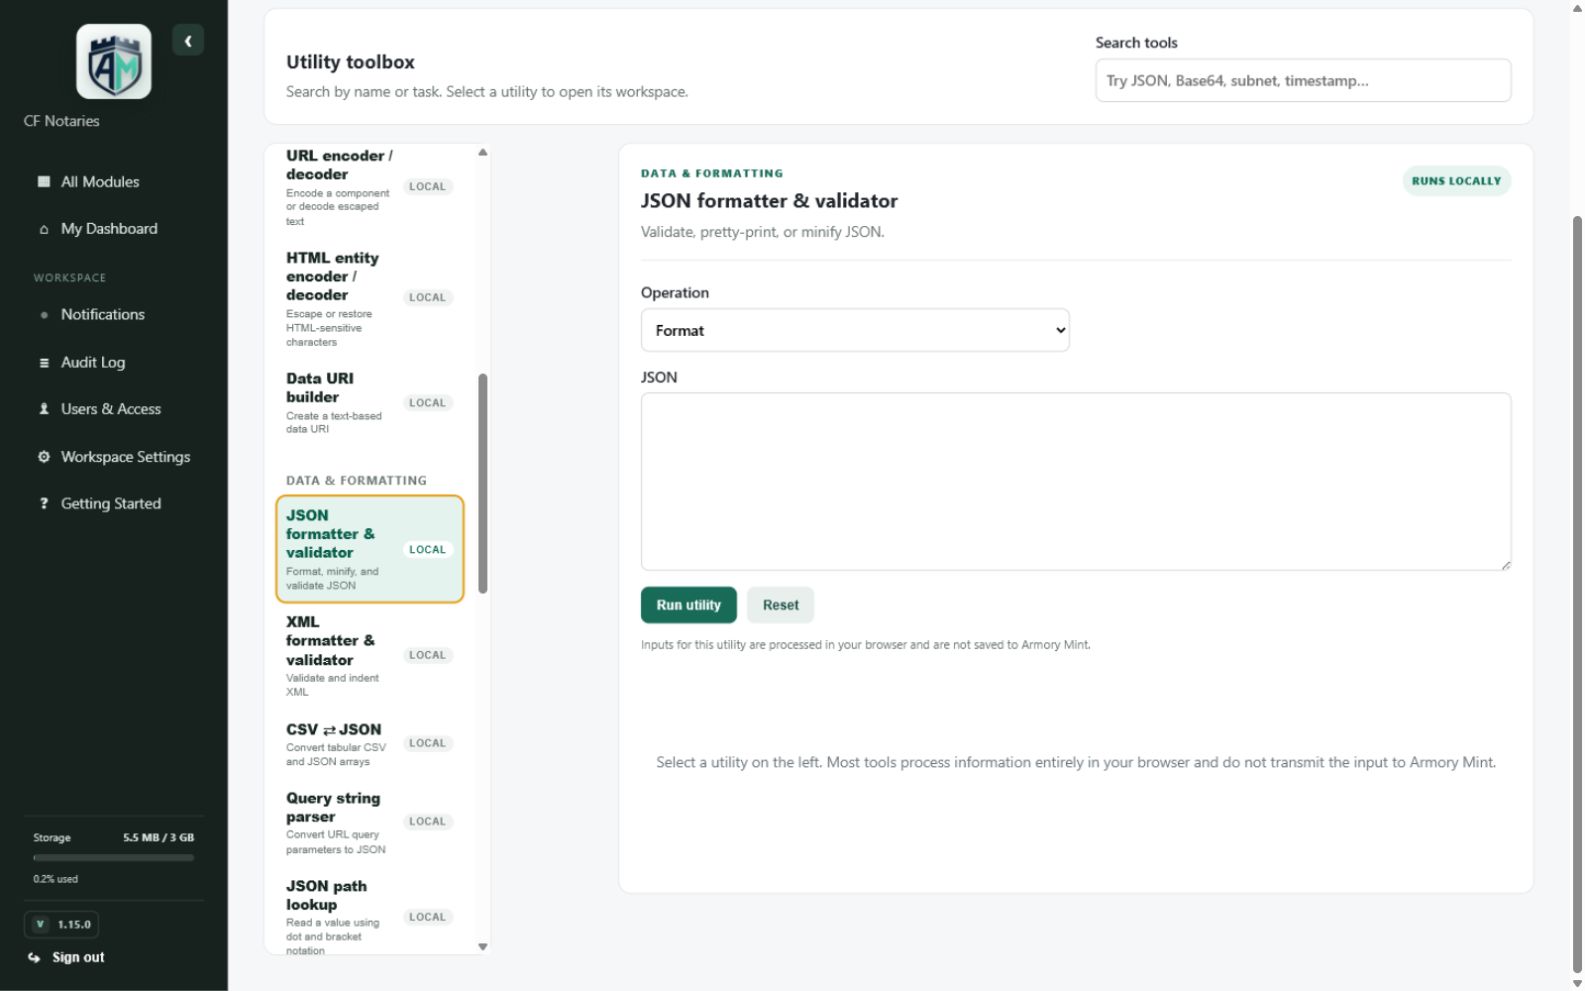The width and height of the screenshot is (1585, 991).
Task: Click the My Dashboard home icon
Action: click(43, 229)
